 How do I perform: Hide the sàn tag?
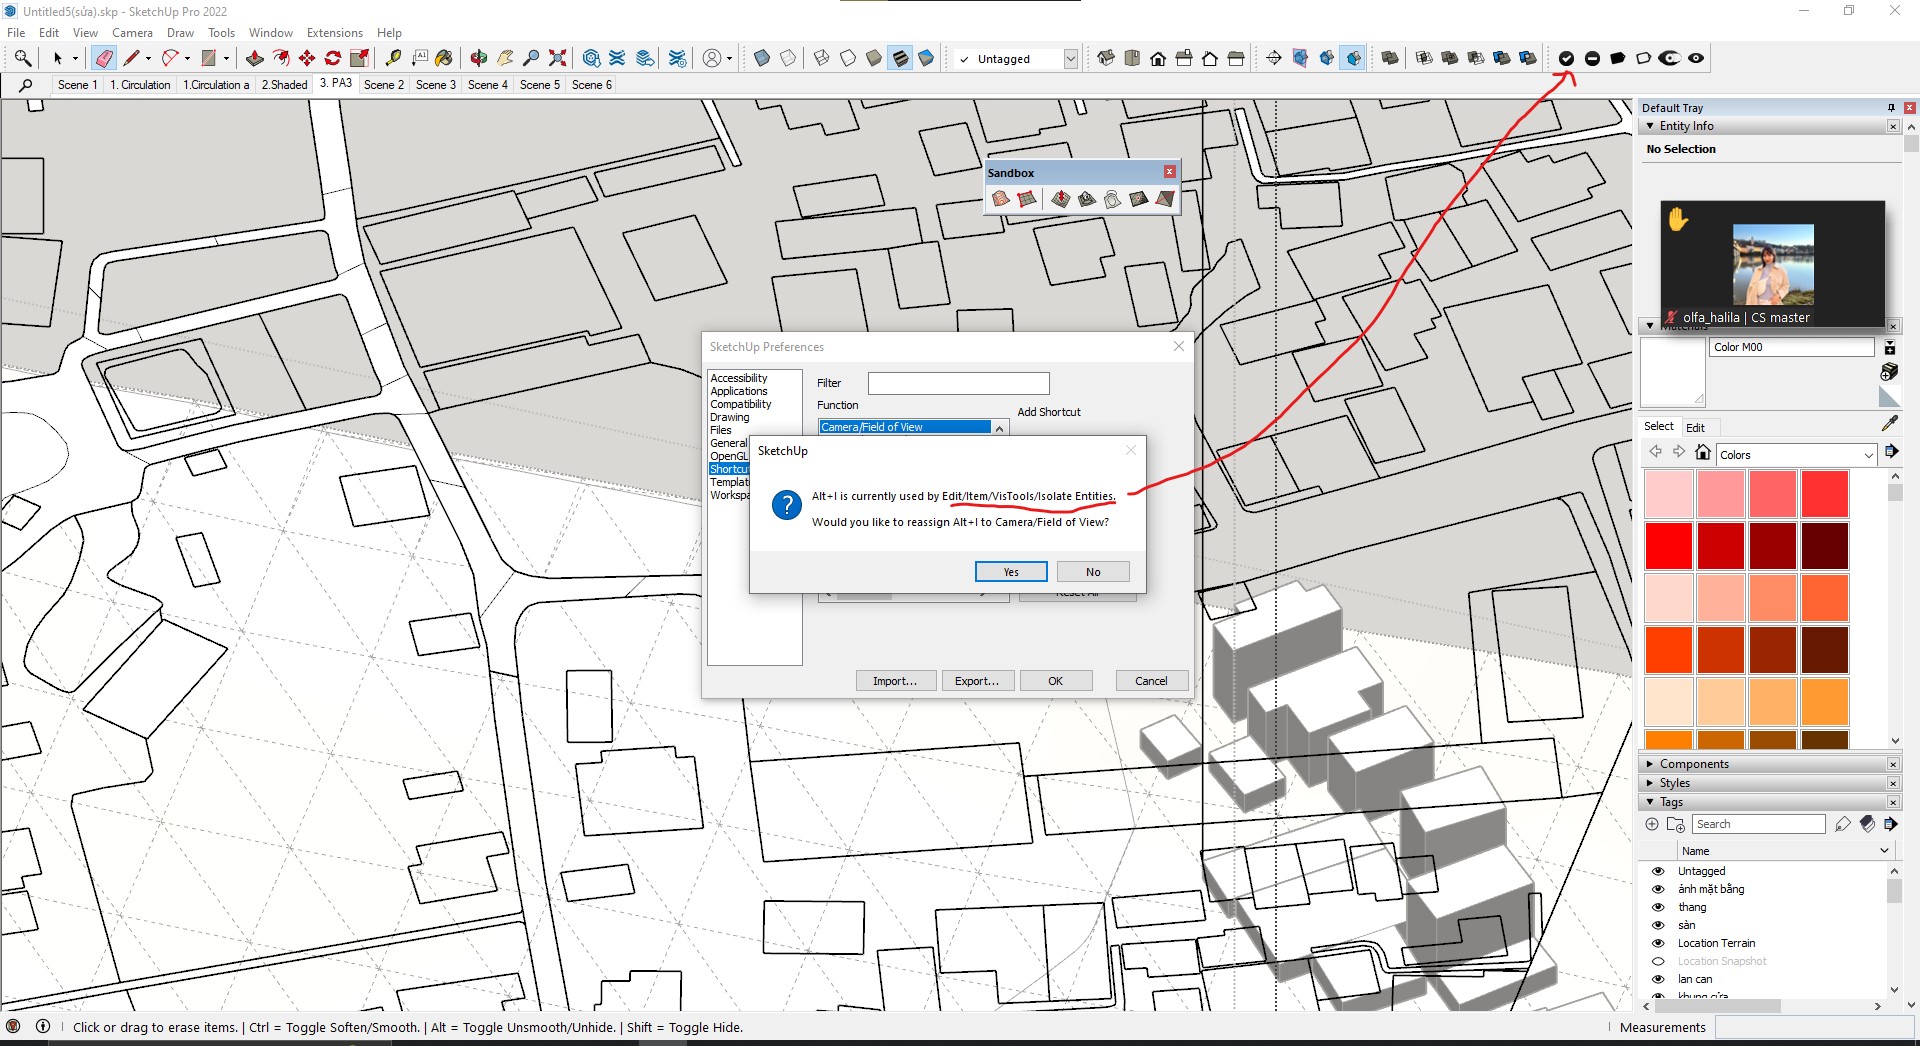coord(1658,925)
